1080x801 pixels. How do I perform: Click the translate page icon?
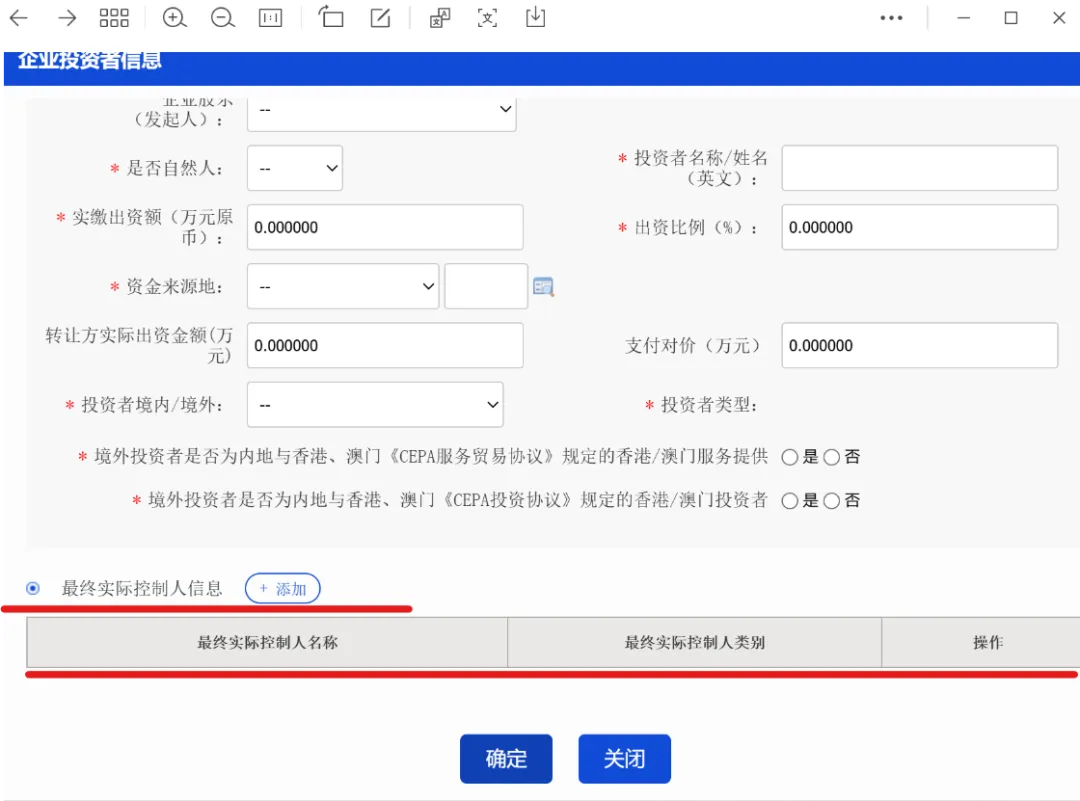tap(439, 17)
